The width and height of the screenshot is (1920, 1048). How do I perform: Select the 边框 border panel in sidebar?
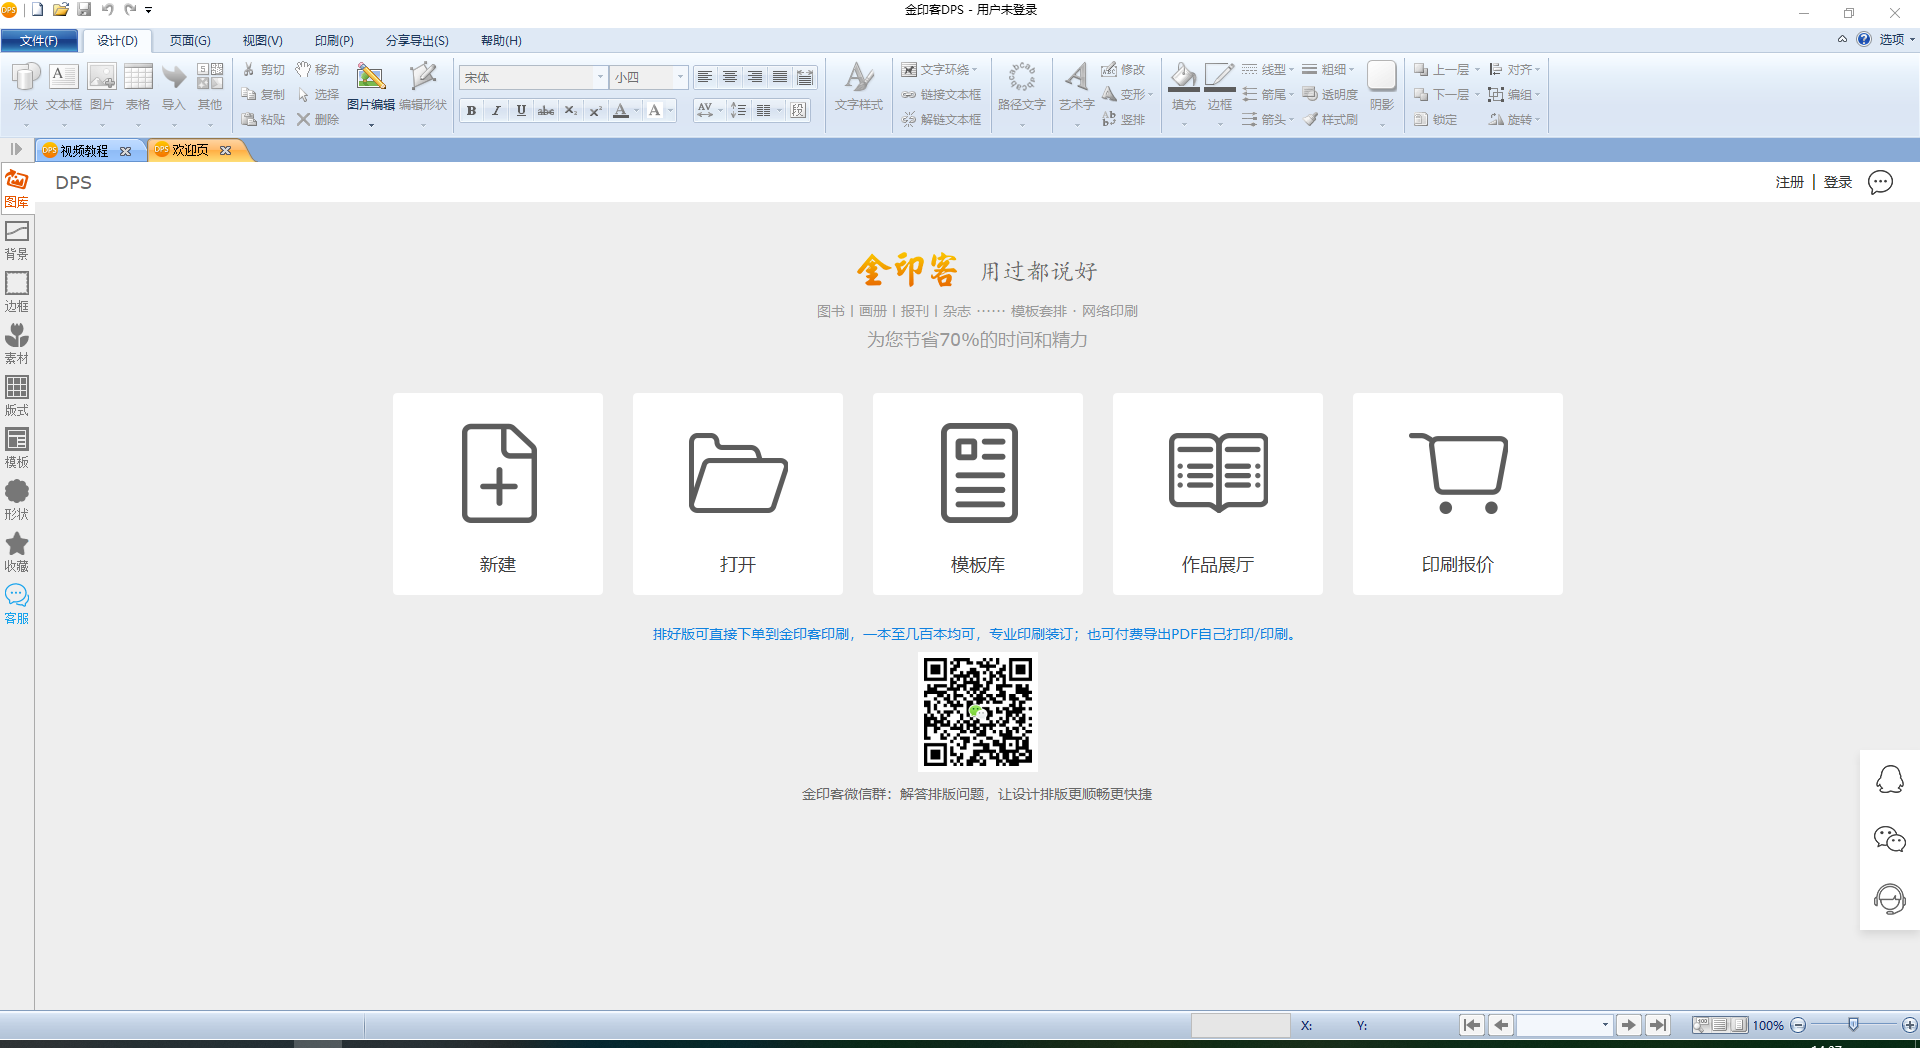pyautogui.click(x=17, y=292)
